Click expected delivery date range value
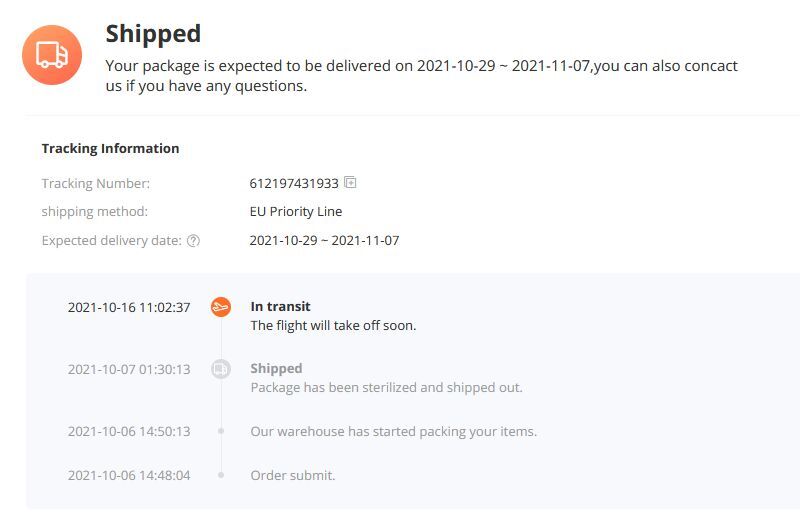Viewport: 800px width, 518px height. click(324, 240)
